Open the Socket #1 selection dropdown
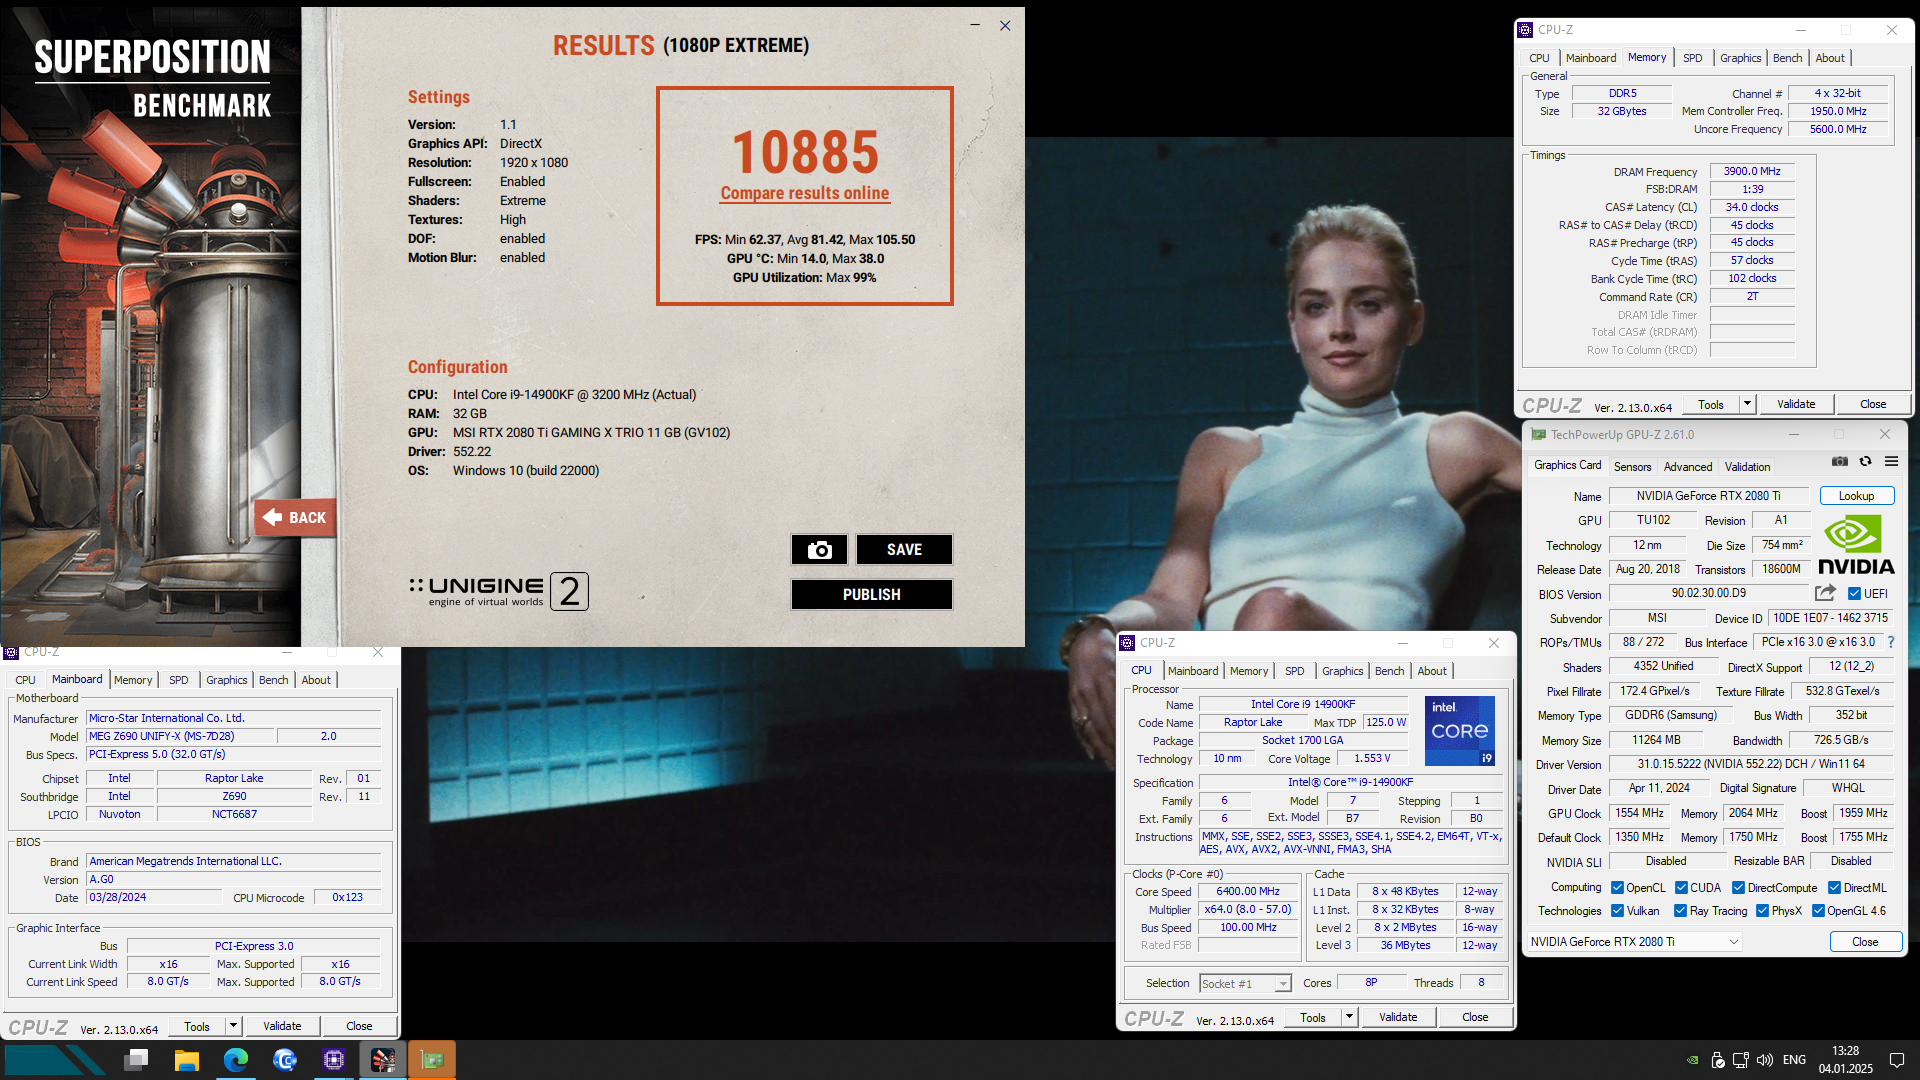1920x1080 pixels. 1245,984
